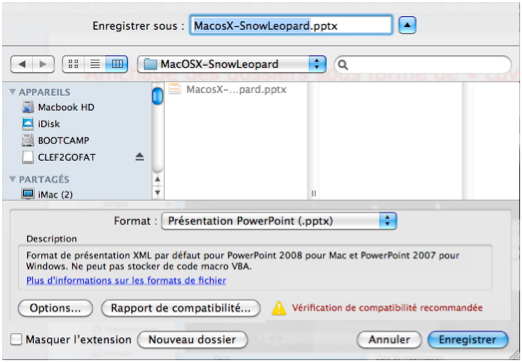Click the sidebar scrollbar thumb
This screenshot has height=362, width=522.
[x=157, y=96]
